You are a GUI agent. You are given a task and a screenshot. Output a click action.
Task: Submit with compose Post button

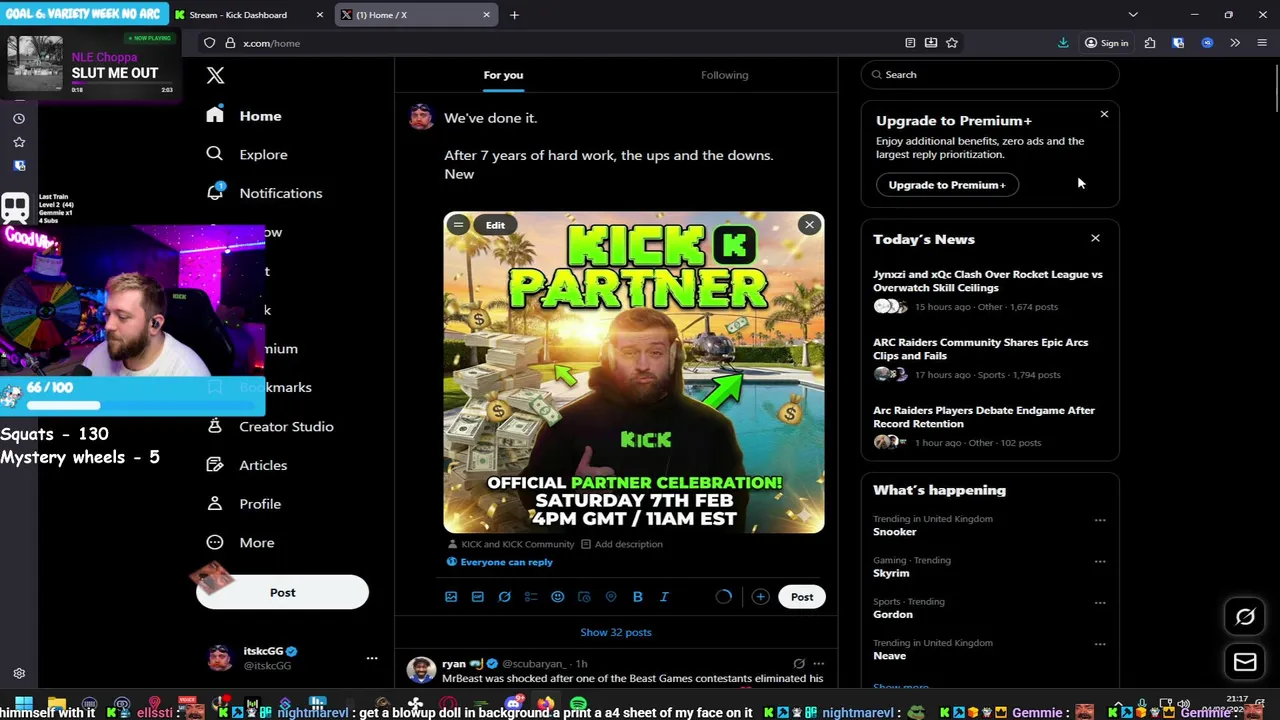(802, 597)
